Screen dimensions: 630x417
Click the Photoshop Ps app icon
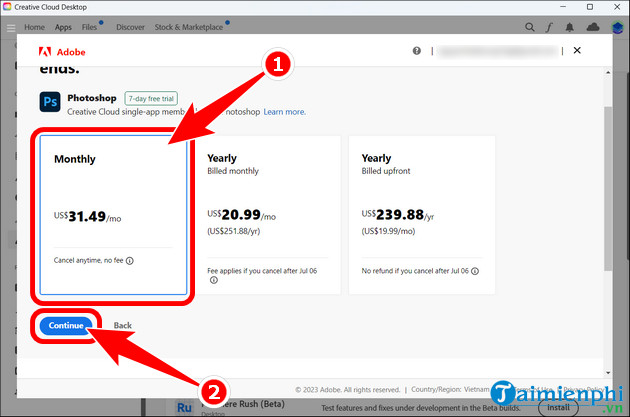point(50,102)
